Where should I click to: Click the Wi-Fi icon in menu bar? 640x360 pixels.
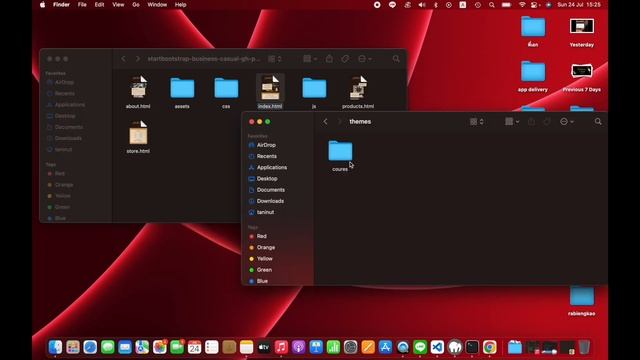[x=522, y=5]
